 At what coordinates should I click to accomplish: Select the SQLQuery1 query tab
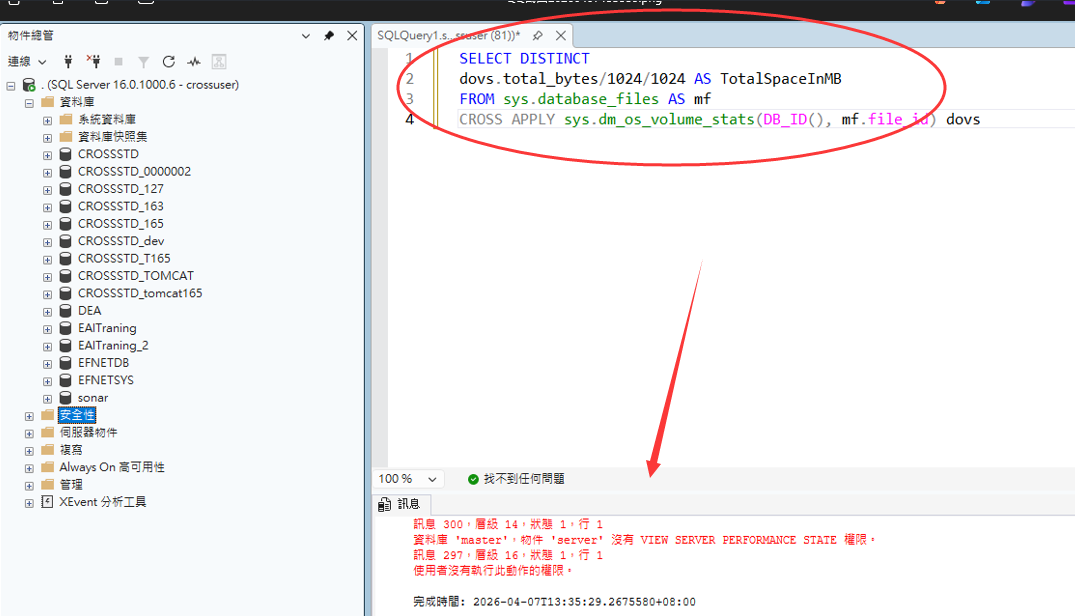pyautogui.click(x=447, y=35)
